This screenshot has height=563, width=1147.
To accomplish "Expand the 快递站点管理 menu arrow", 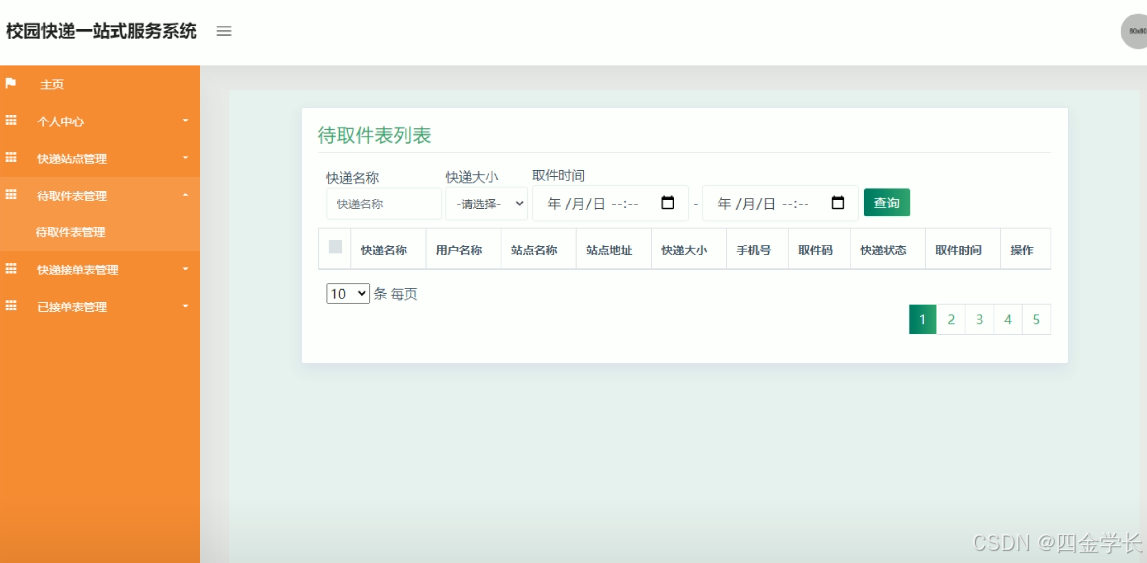I will (185, 157).
